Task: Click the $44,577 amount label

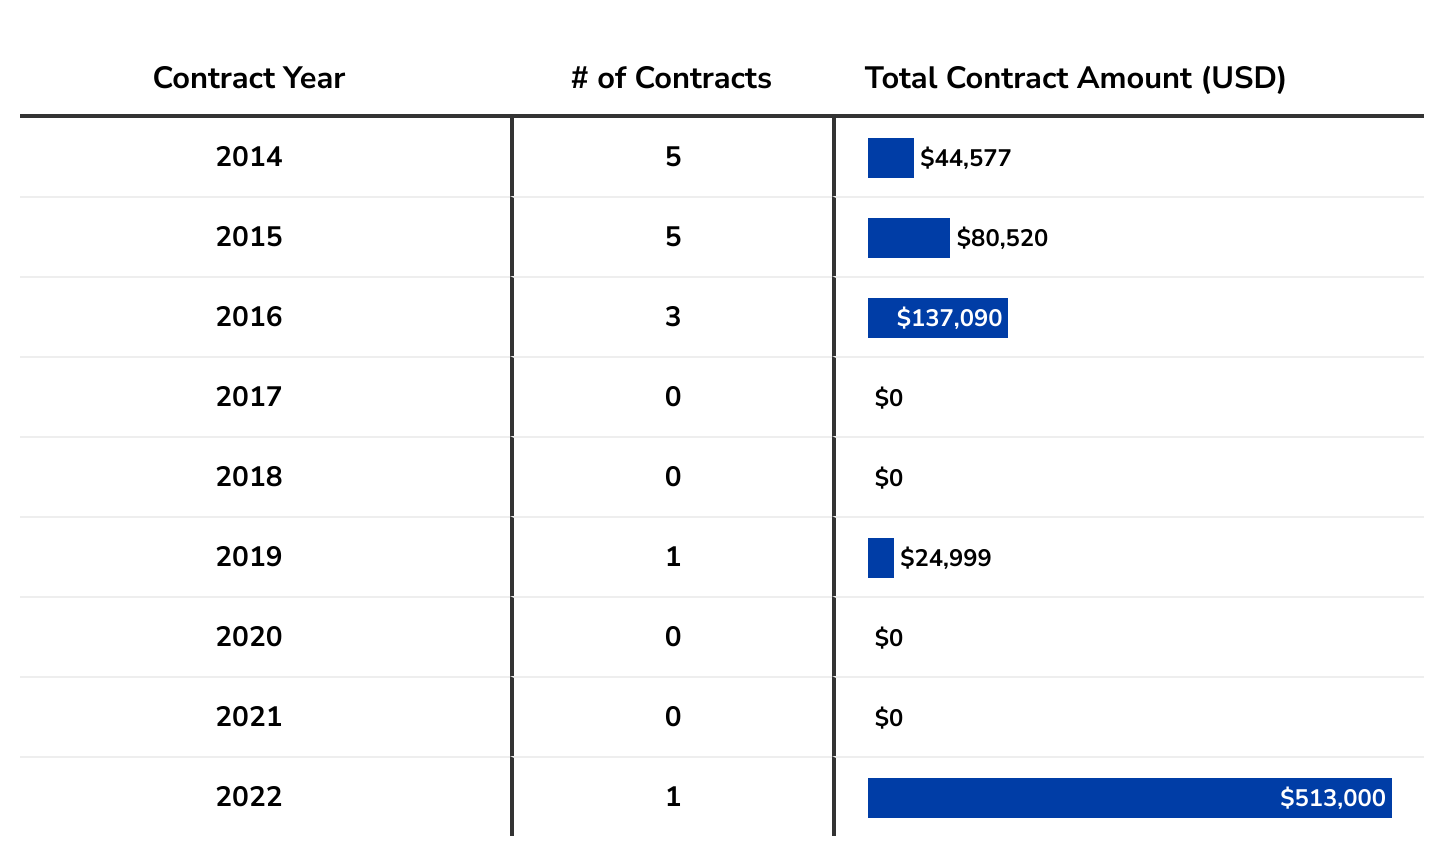Action: pyautogui.click(x=965, y=158)
